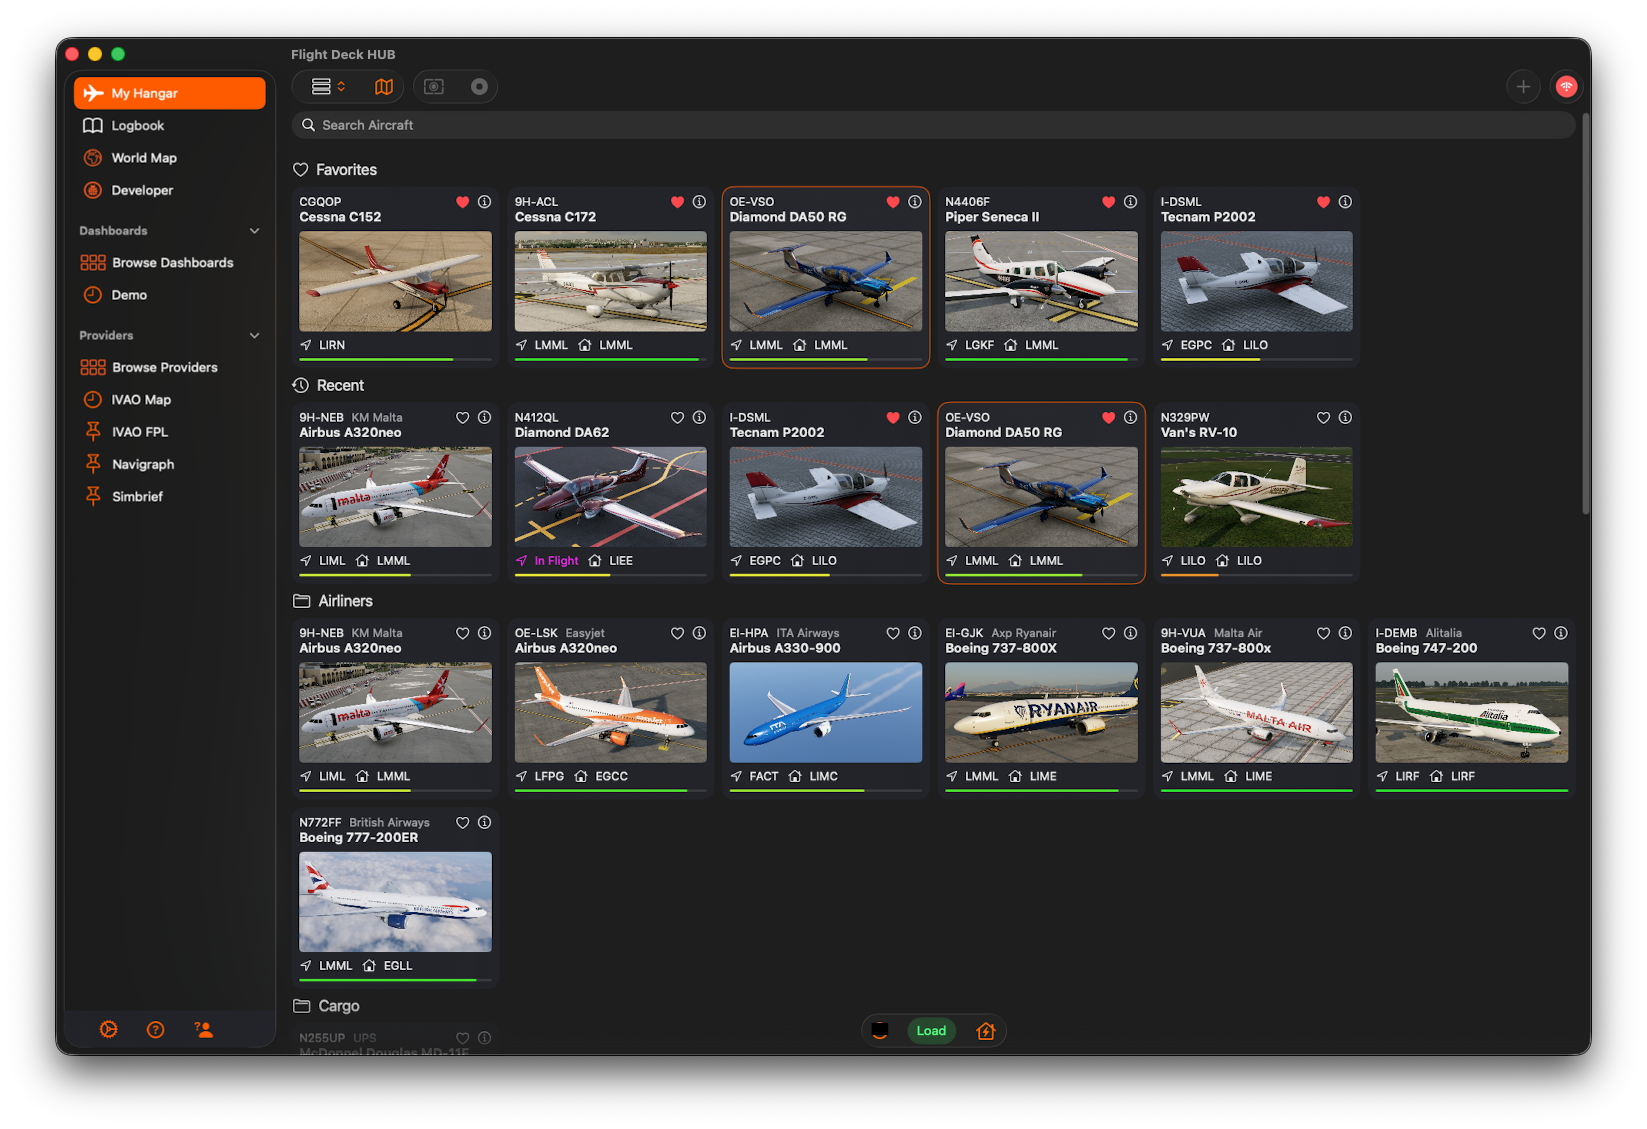Click the home base icon next to Load
Screen dimensions: 1647x1129
pos(985,1031)
